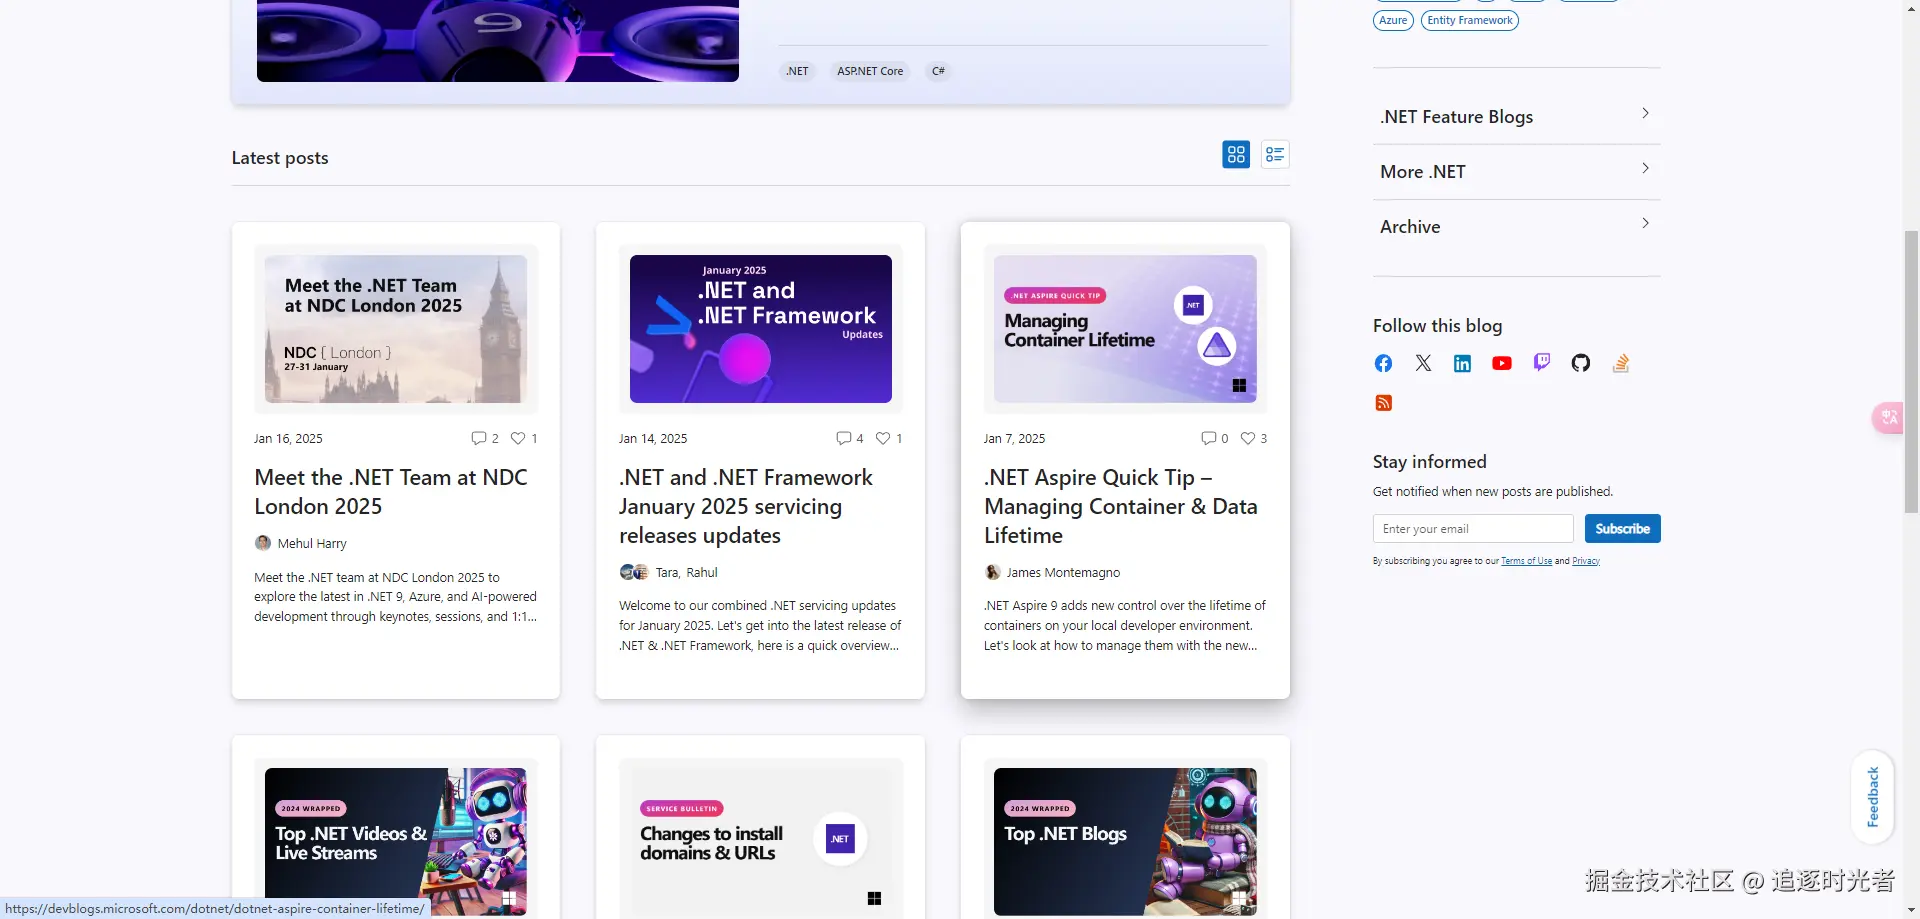
Task: Click author name Tara
Action: tap(667, 573)
